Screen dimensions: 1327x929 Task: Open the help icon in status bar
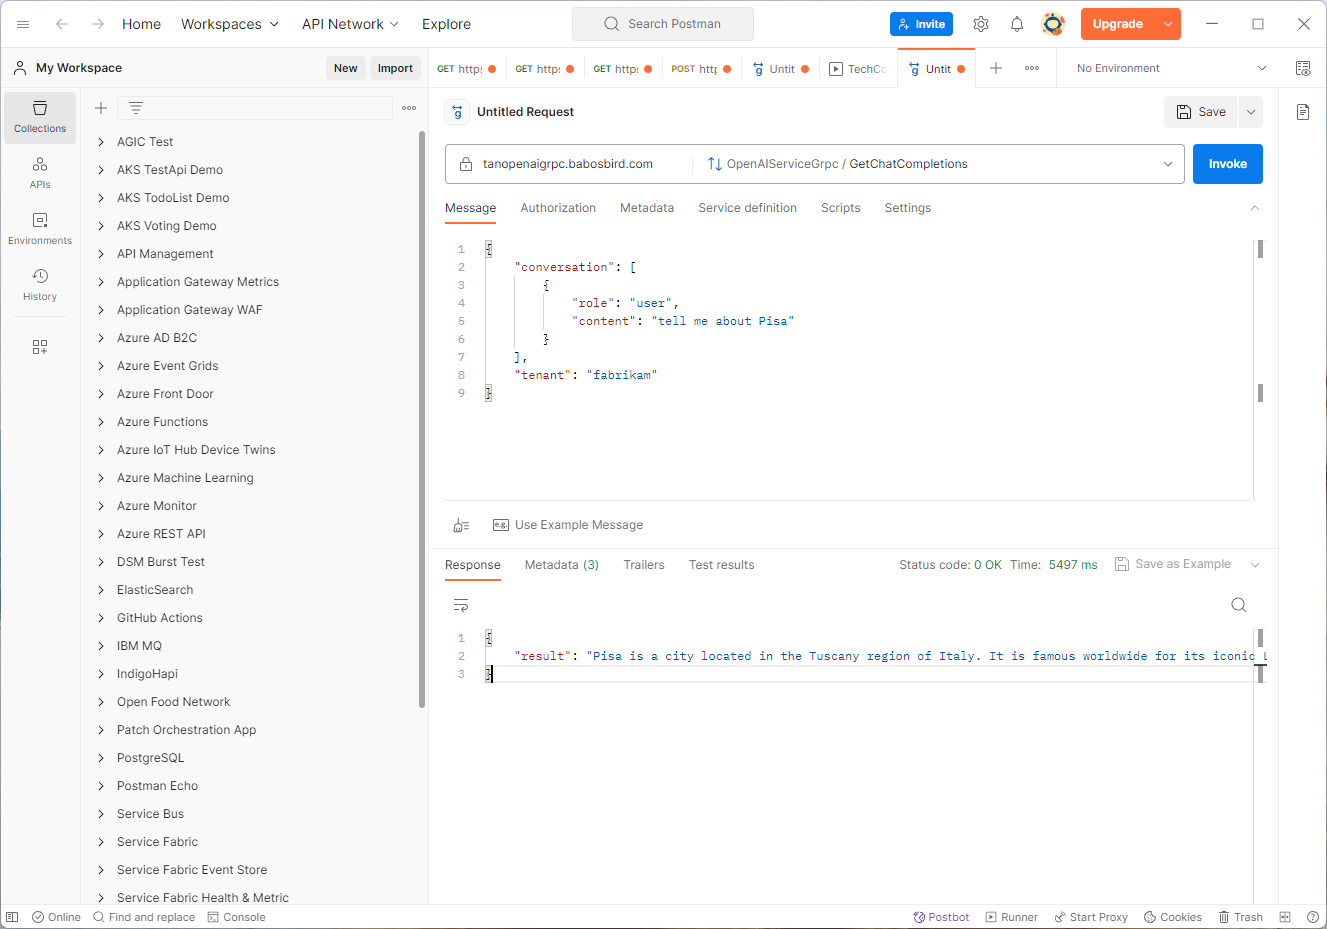click(x=1313, y=917)
